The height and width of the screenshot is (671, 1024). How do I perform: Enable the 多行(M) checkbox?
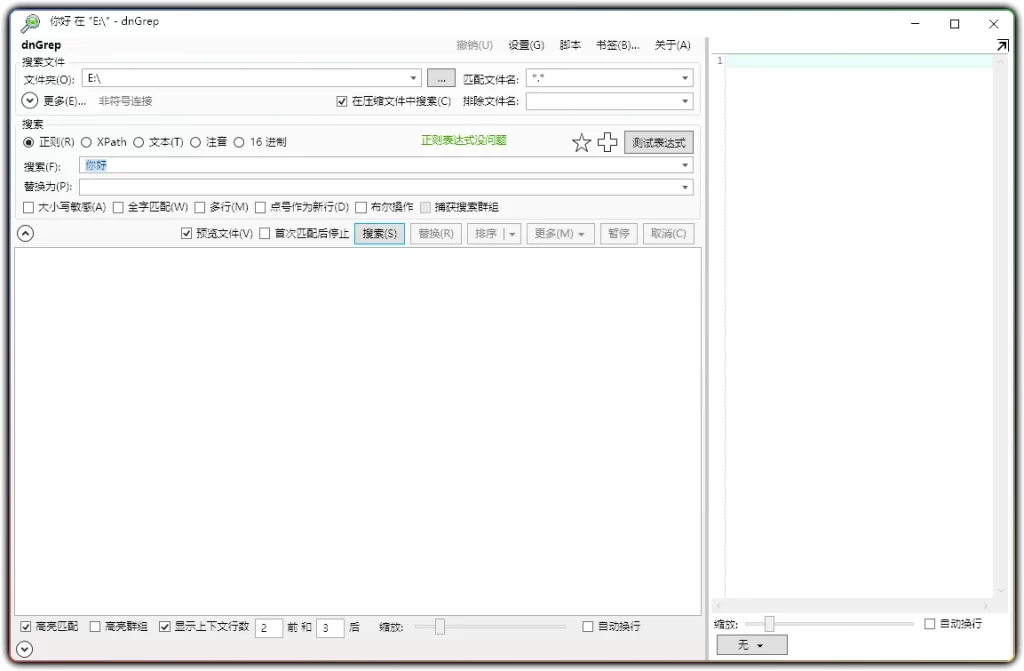click(x=200, y=207)
